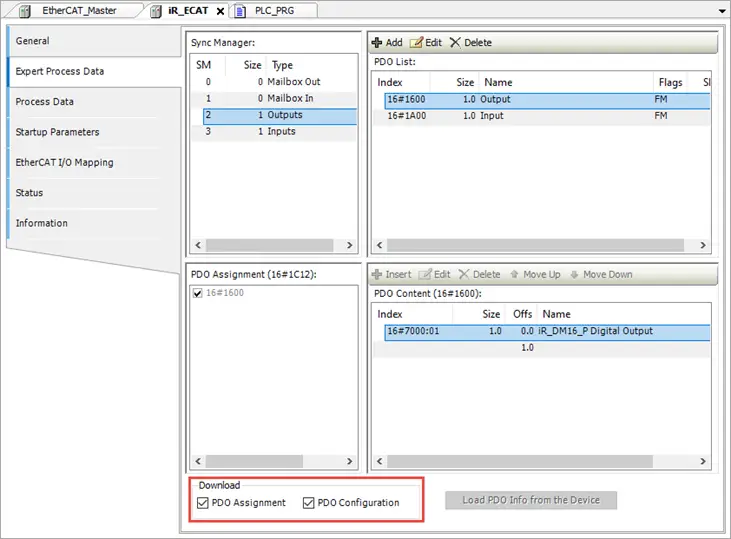Click PDO Content scrollbar left arrow
Image resolution: width=731 pixels, height=539 pixels.
click(379, 461)
